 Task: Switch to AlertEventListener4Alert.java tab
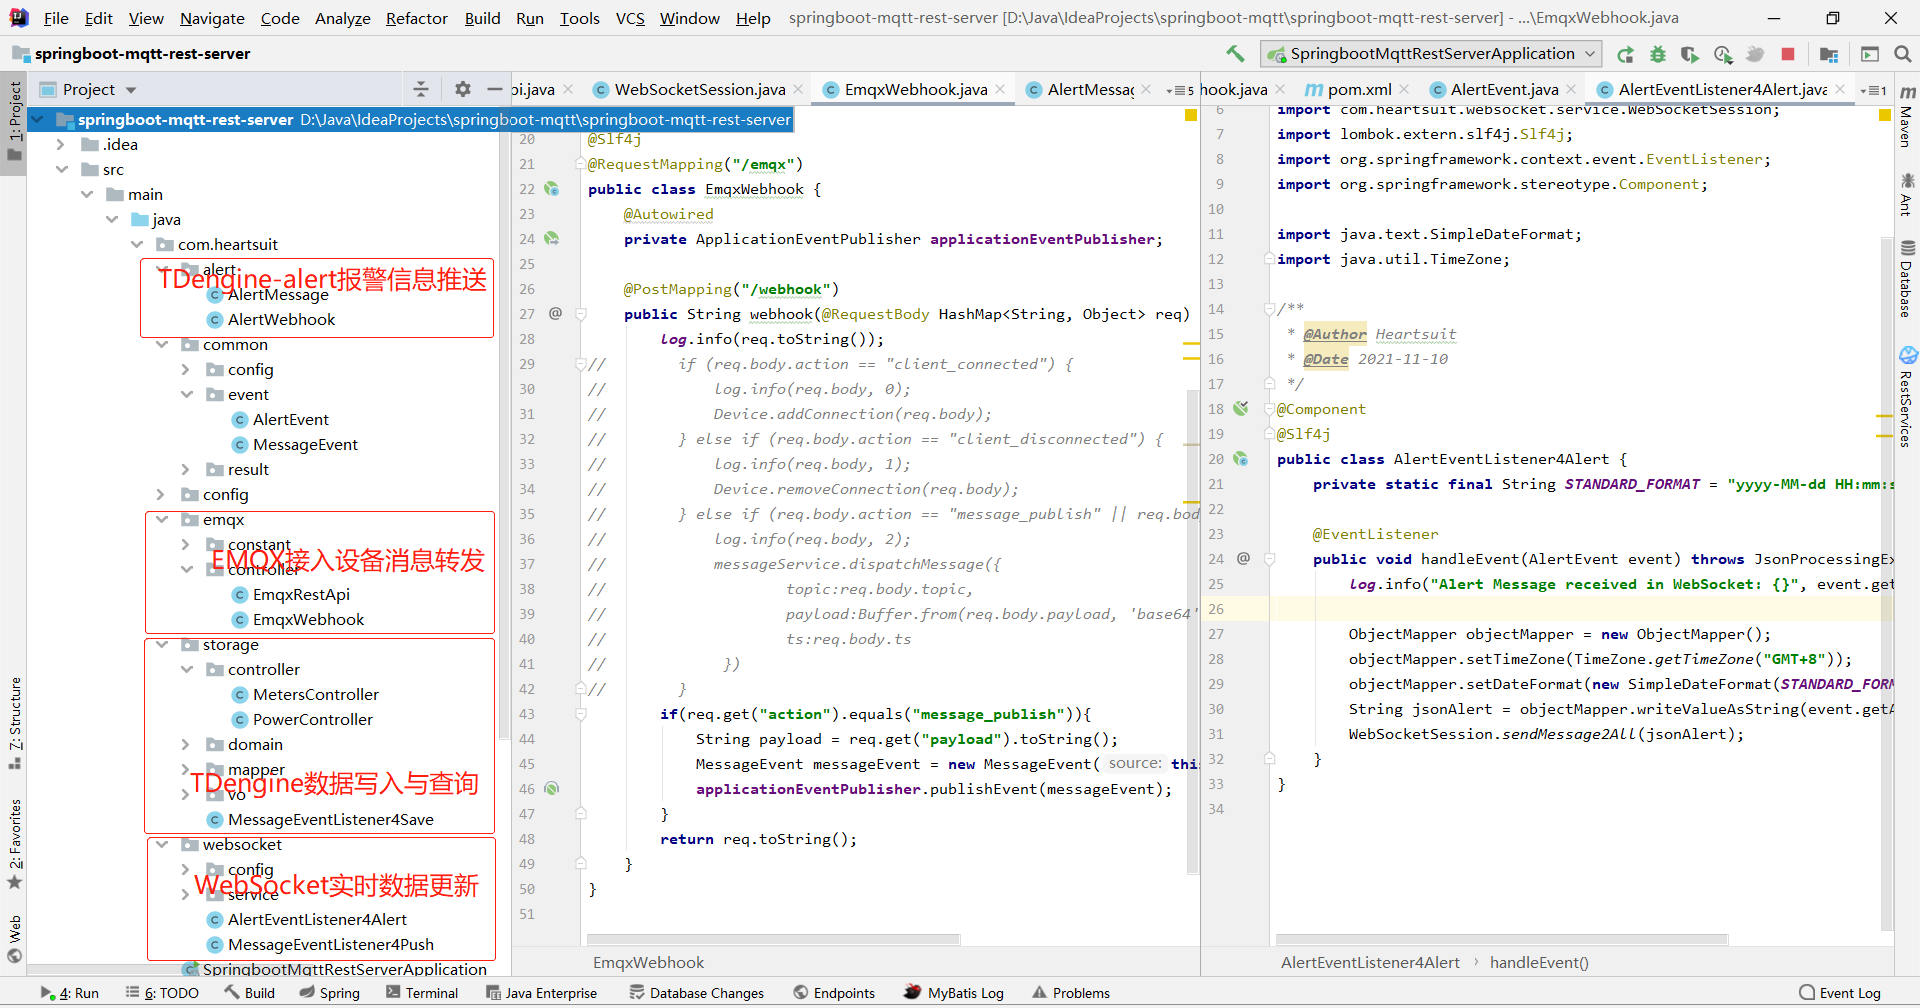click(1721, 90)
